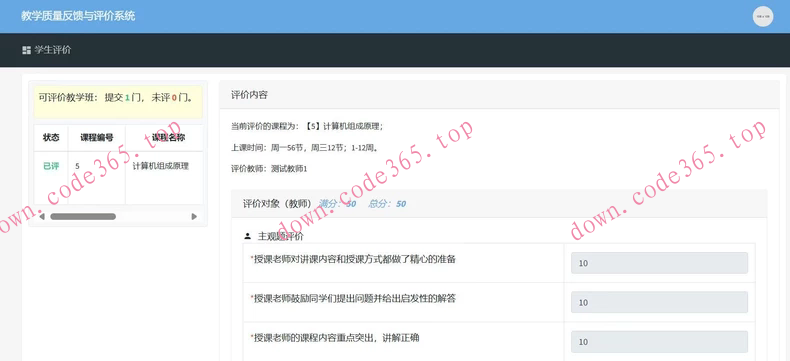Image resolution: width=790 pixels, height=361 pixels.
Task: Click the course table horizontal scrollbar thumb
Action: coord(83,216)
